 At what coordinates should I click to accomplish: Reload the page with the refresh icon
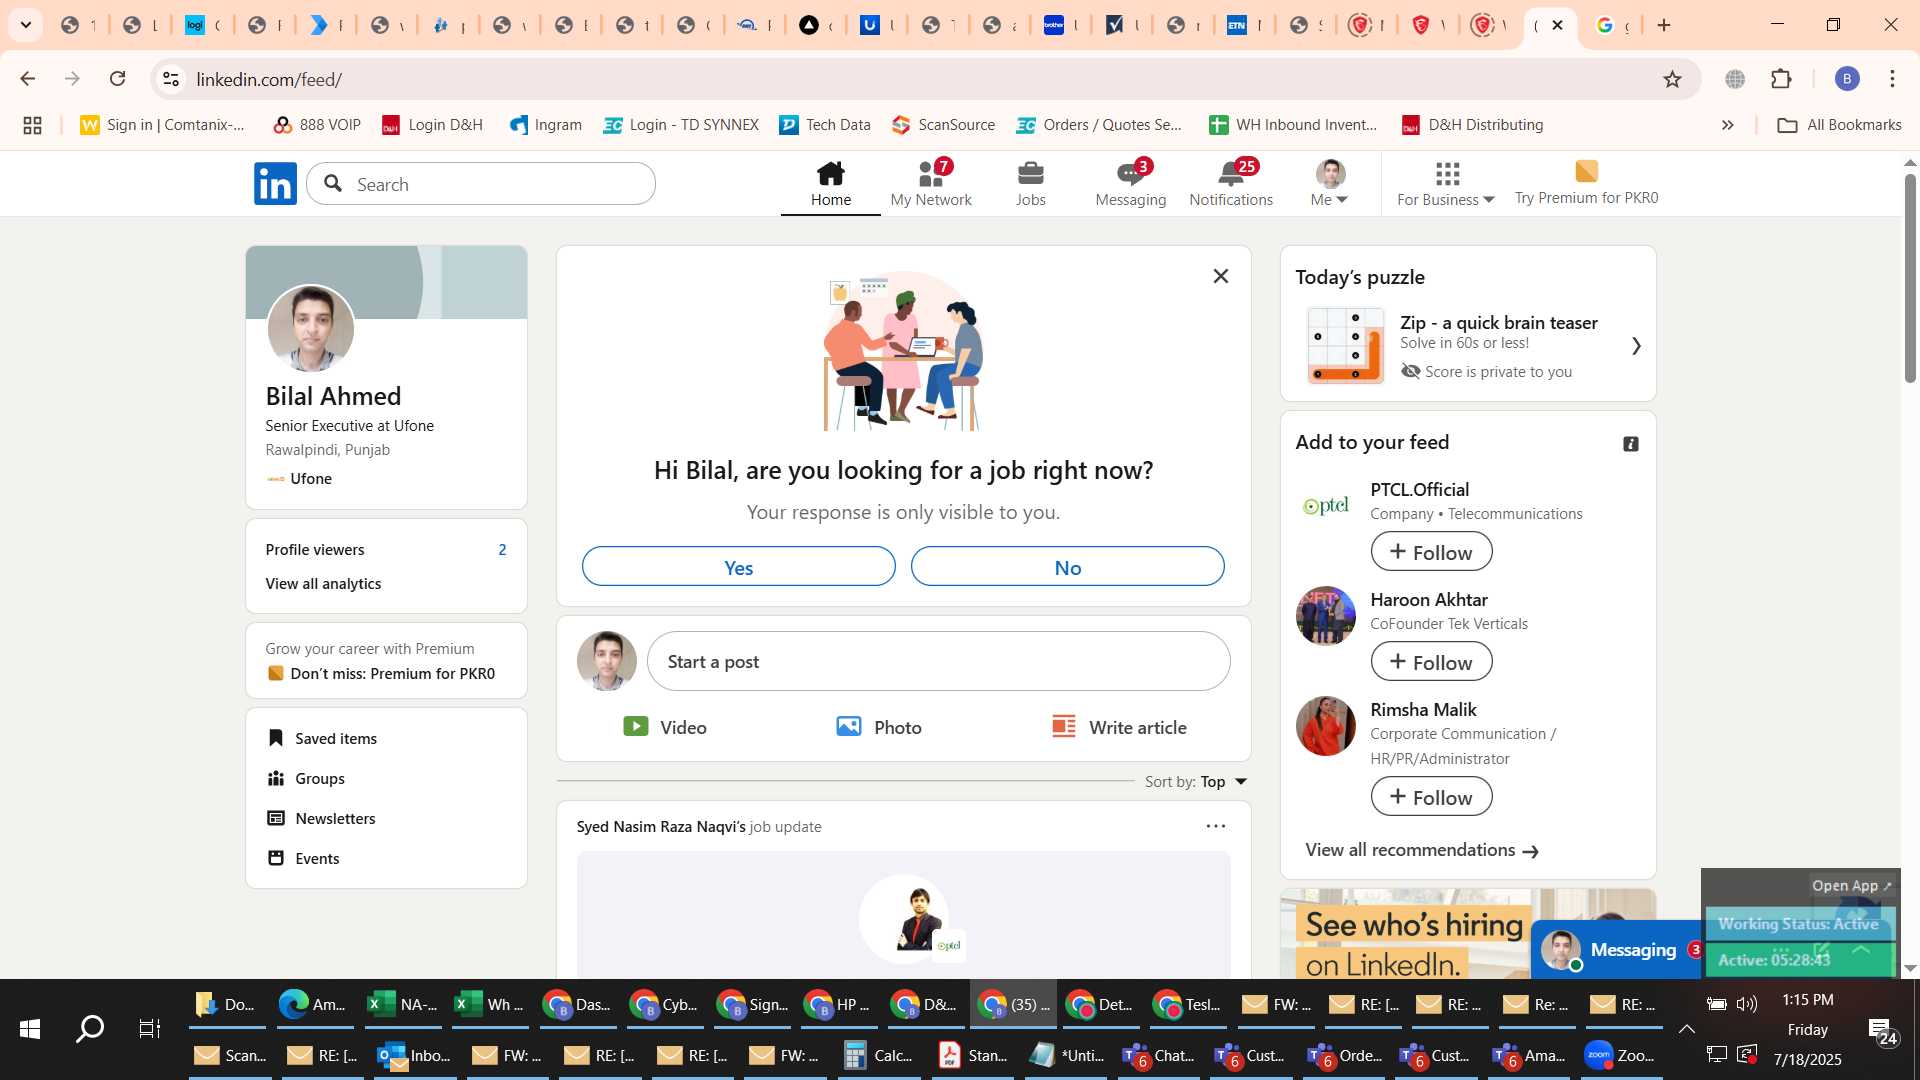118,79
